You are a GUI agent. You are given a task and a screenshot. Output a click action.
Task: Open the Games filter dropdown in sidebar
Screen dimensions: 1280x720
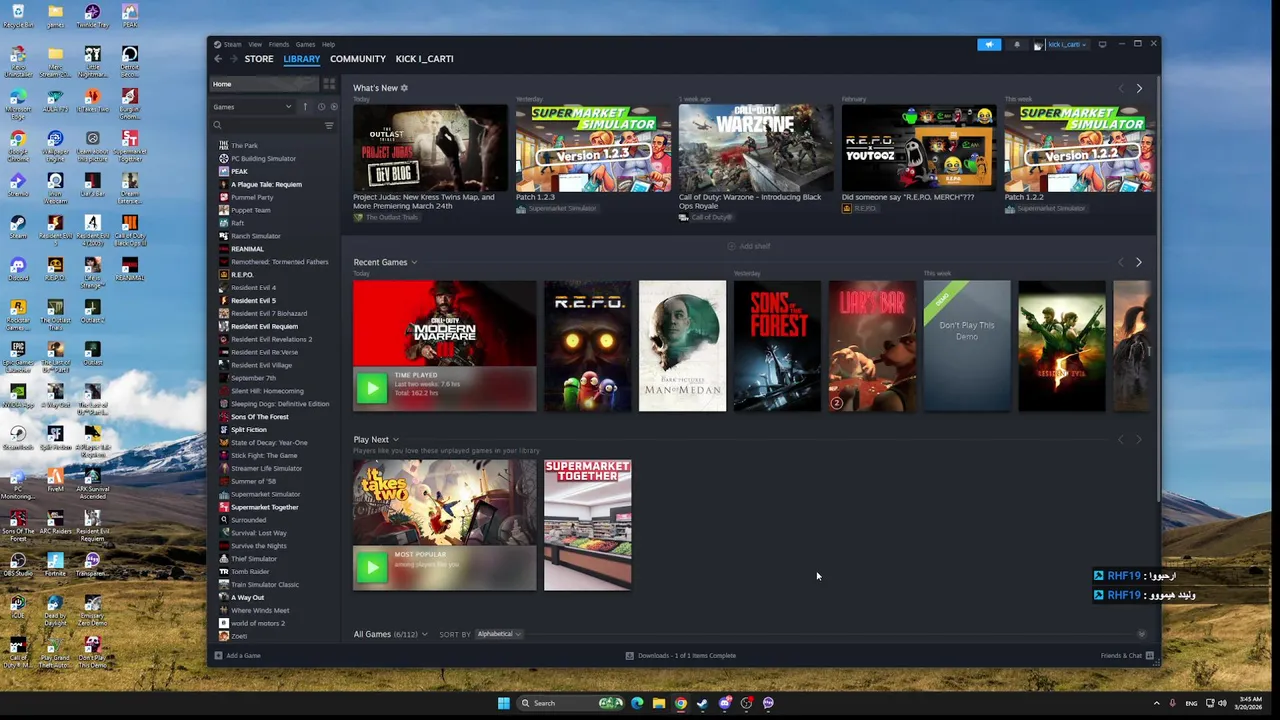tap(253, 107)
